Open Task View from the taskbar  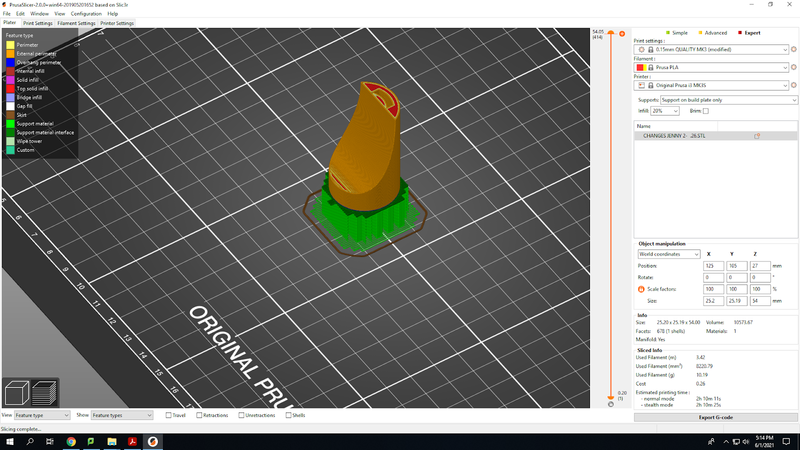[49, 441]
